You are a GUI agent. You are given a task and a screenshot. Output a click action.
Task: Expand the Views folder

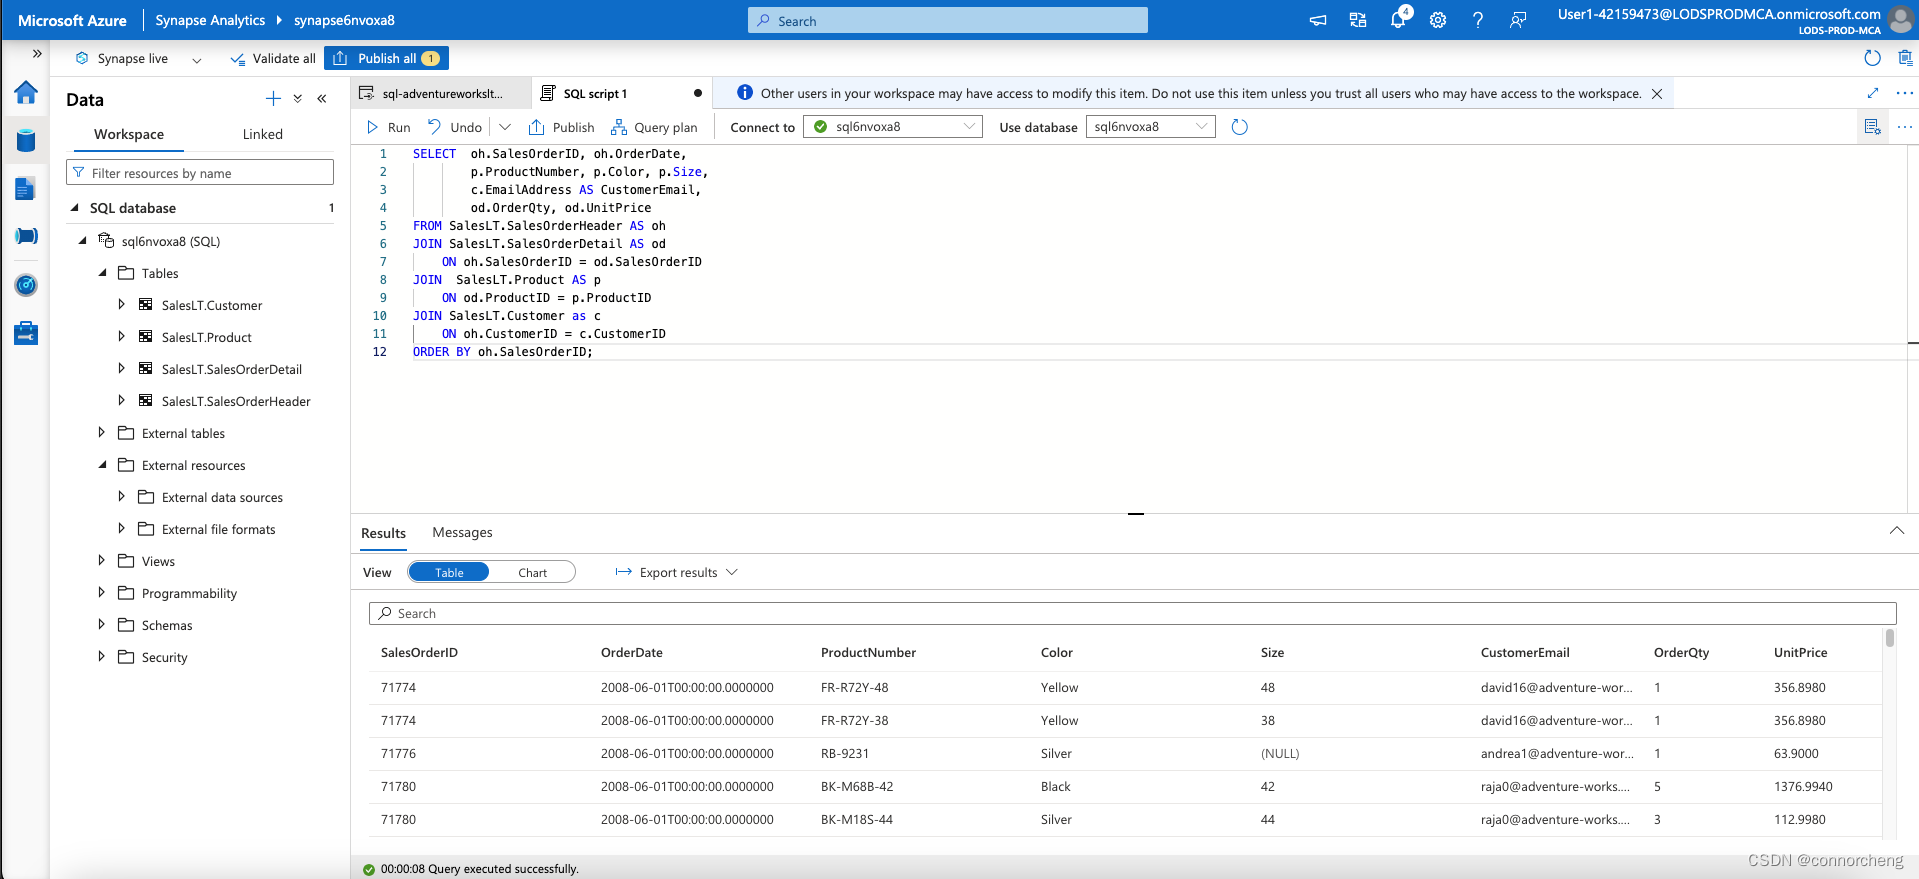pyautogui.click(x=102, y=560)
